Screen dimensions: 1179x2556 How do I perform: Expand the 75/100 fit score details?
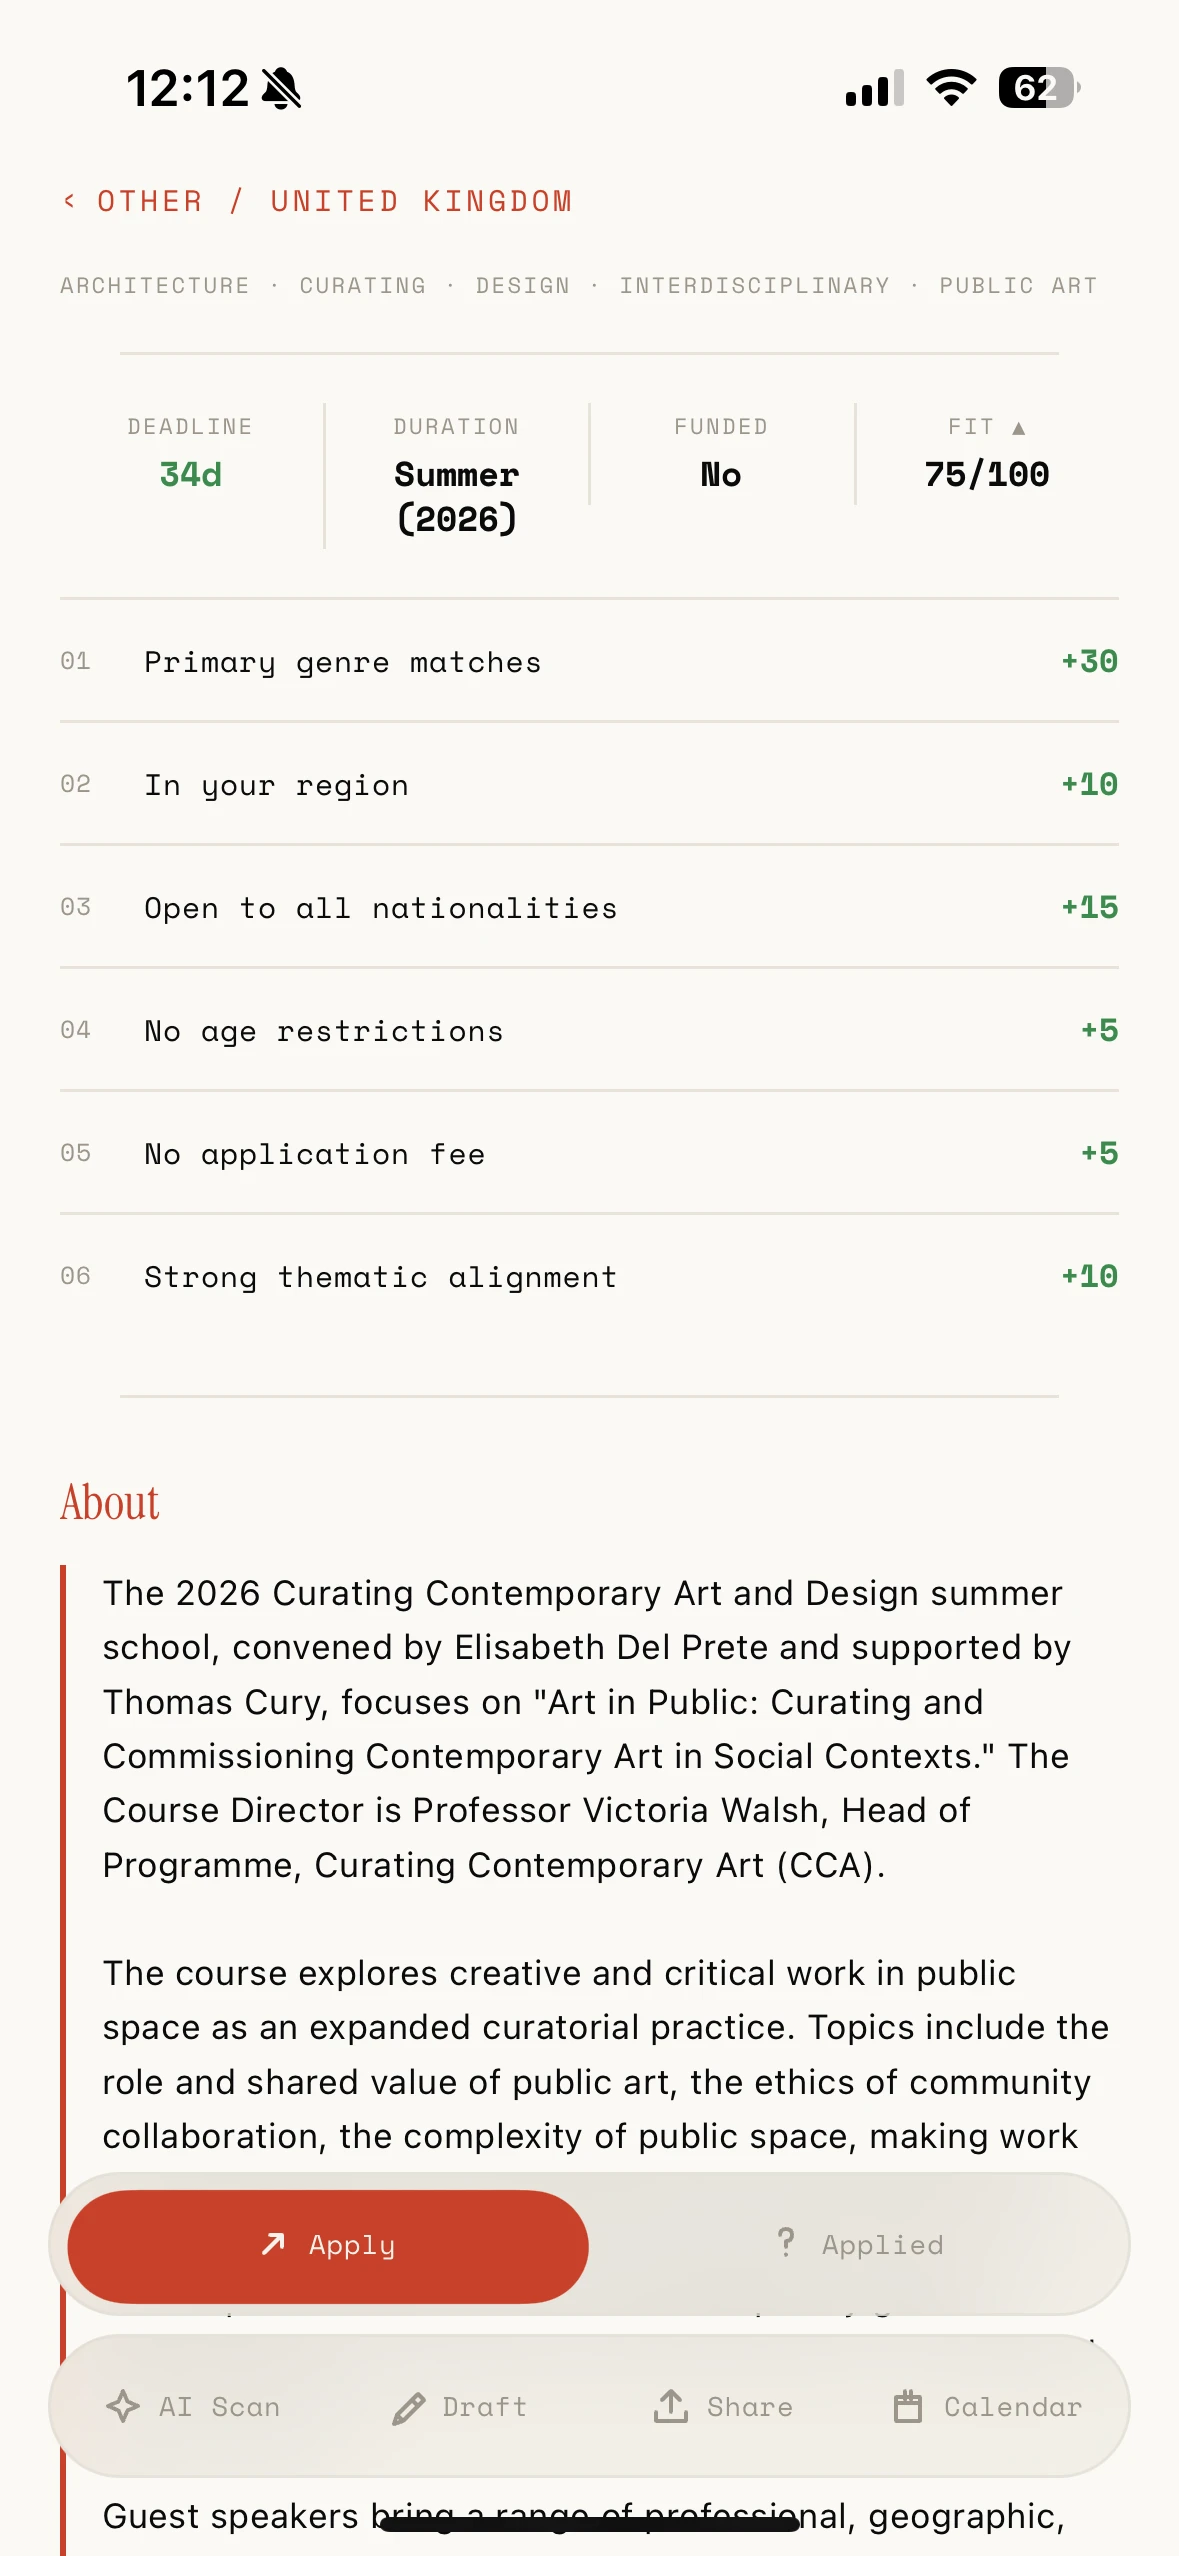987,474
